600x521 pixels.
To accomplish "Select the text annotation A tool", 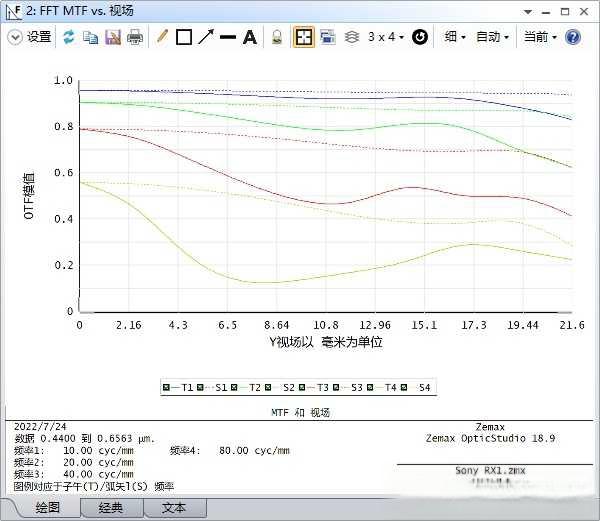I will (x=250, y=37).
